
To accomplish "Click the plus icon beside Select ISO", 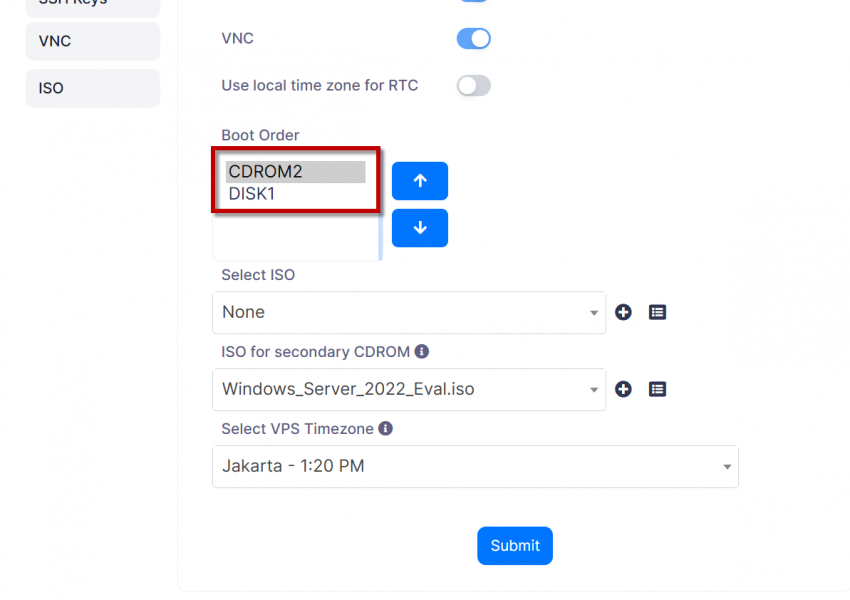I will point(623,312).
